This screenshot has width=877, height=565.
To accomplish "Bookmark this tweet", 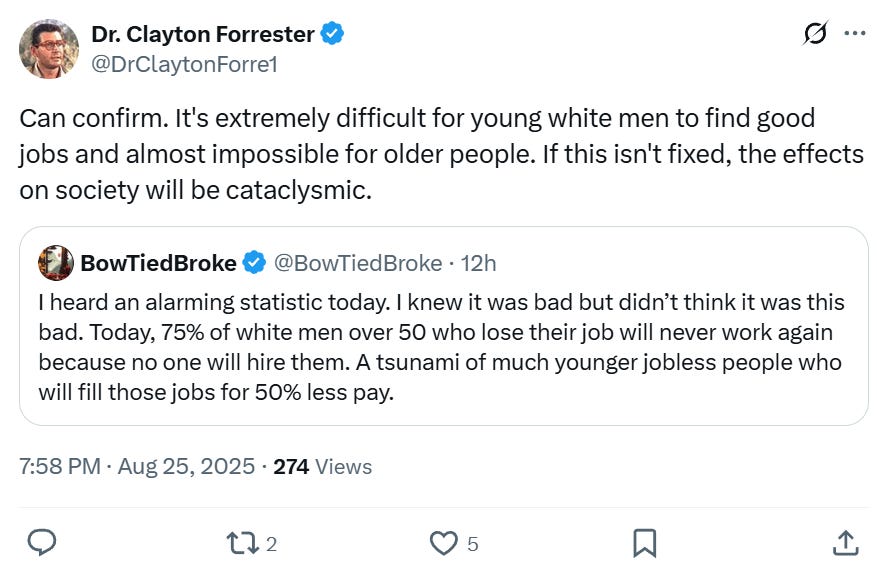I will [644, 542].
